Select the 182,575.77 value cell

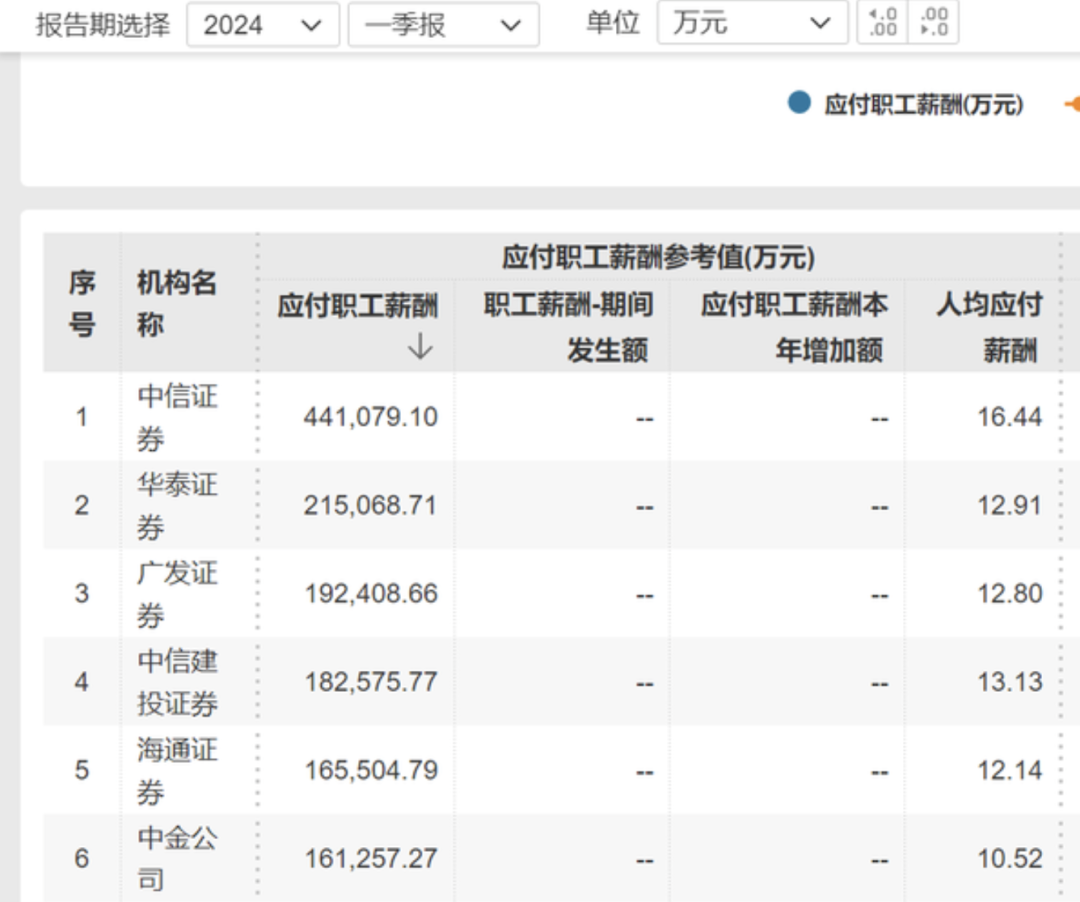point(371,682)
